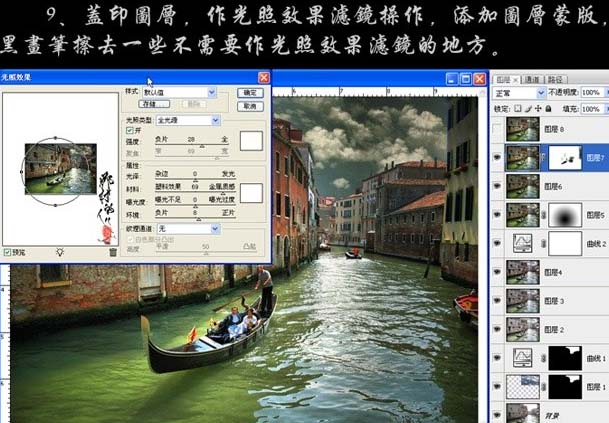Show the hidden 图层 8 layer
Image resolution: width=609 pixels, height=423 pixels.
[497, 129]
